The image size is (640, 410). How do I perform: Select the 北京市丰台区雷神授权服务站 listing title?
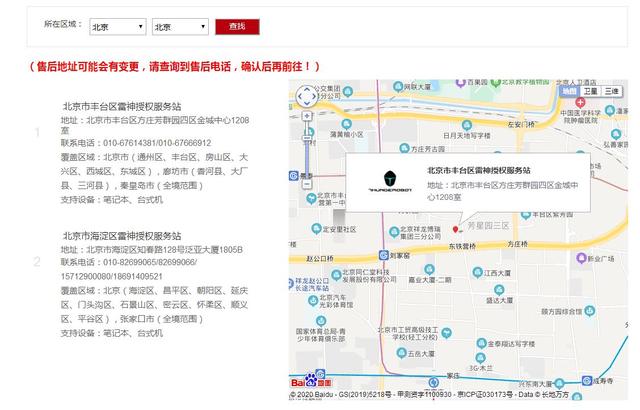coord(122,106)
